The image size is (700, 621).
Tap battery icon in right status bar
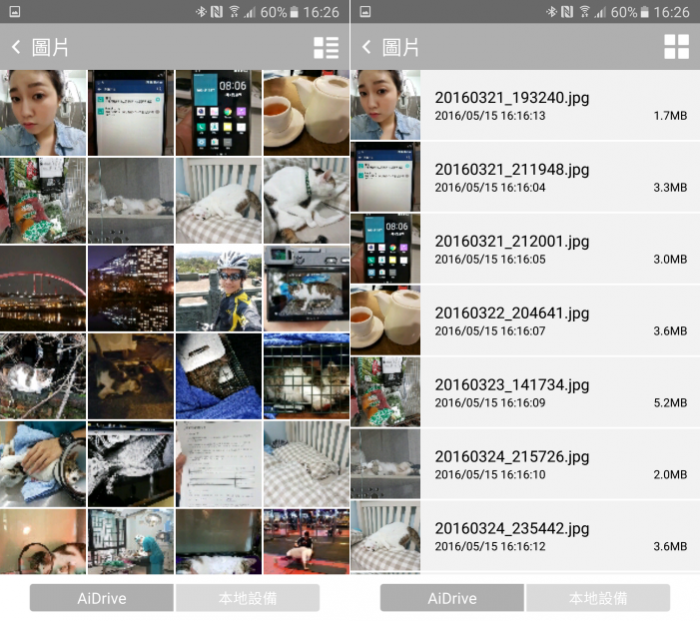(644, 12)
